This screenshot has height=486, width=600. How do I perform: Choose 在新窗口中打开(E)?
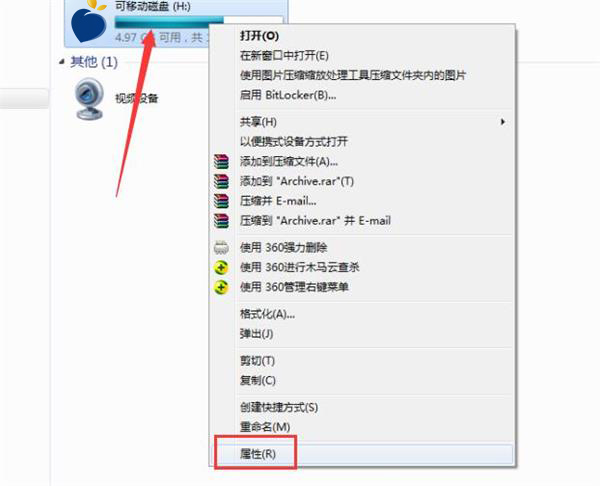click(284, 56)
